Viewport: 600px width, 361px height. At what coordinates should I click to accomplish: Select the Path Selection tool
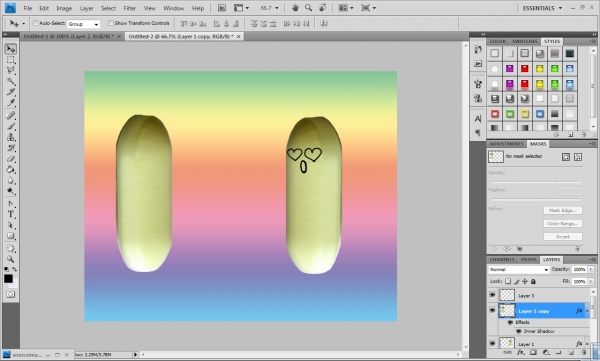tap(11, 225)
